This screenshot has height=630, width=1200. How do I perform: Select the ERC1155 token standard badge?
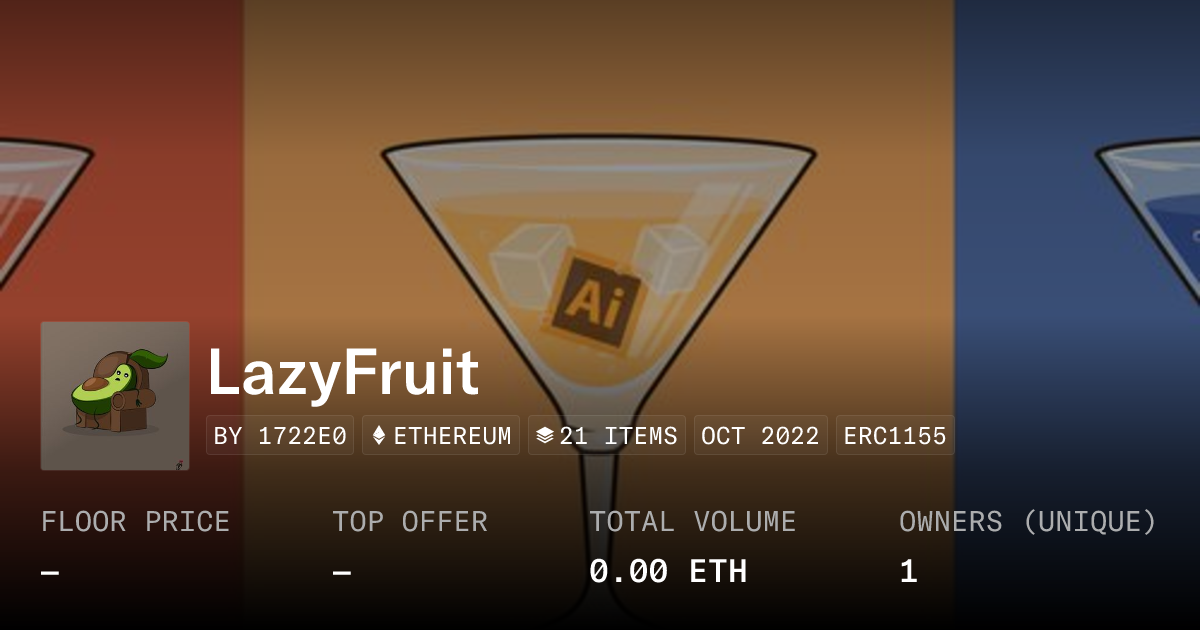click(x=895, y=436)
